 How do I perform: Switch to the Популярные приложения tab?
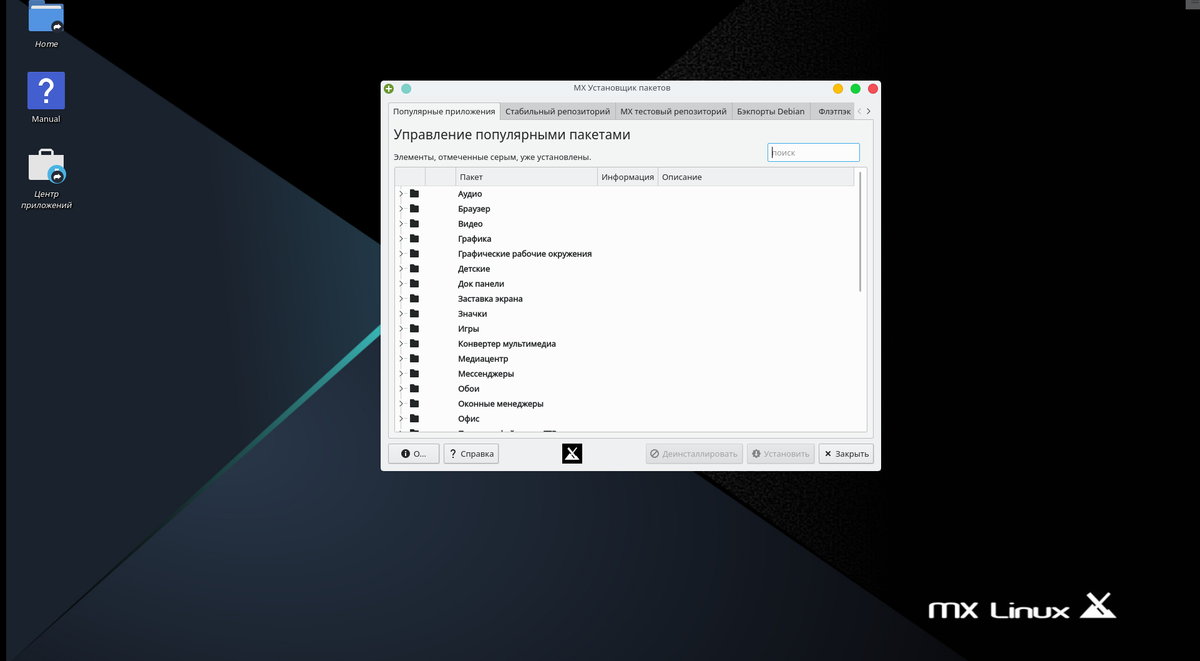(444, 112)
